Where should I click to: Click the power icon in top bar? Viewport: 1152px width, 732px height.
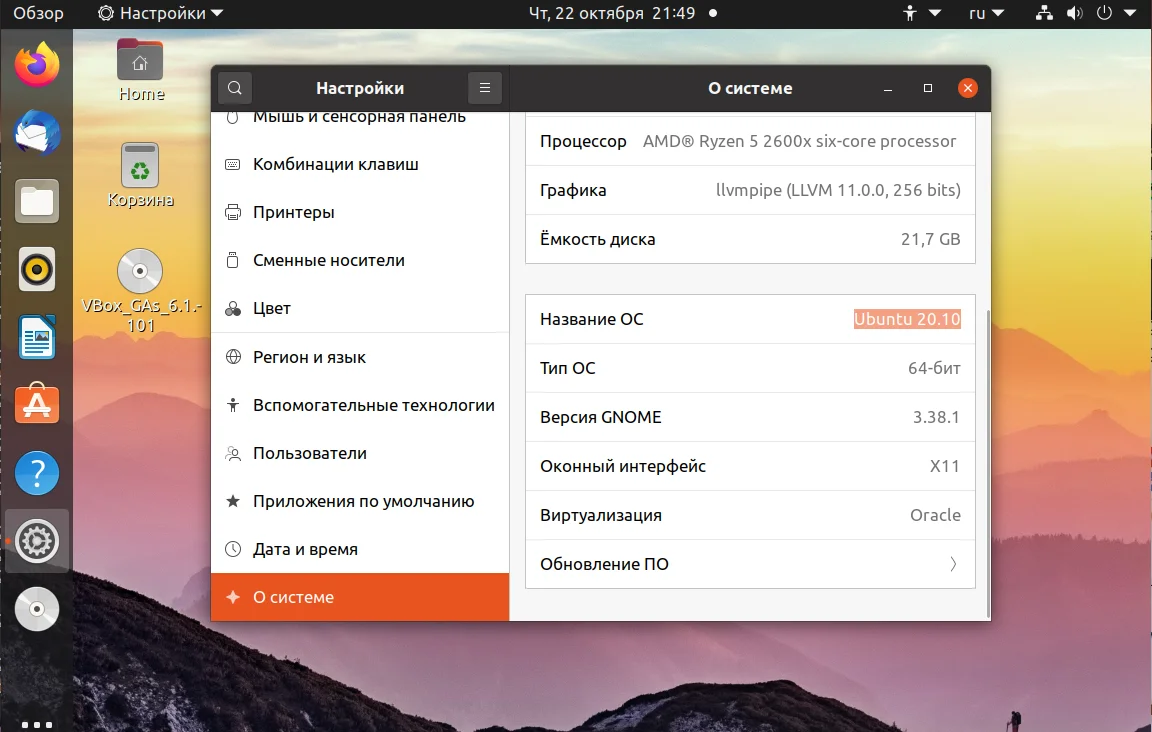tap(1104, 13)
